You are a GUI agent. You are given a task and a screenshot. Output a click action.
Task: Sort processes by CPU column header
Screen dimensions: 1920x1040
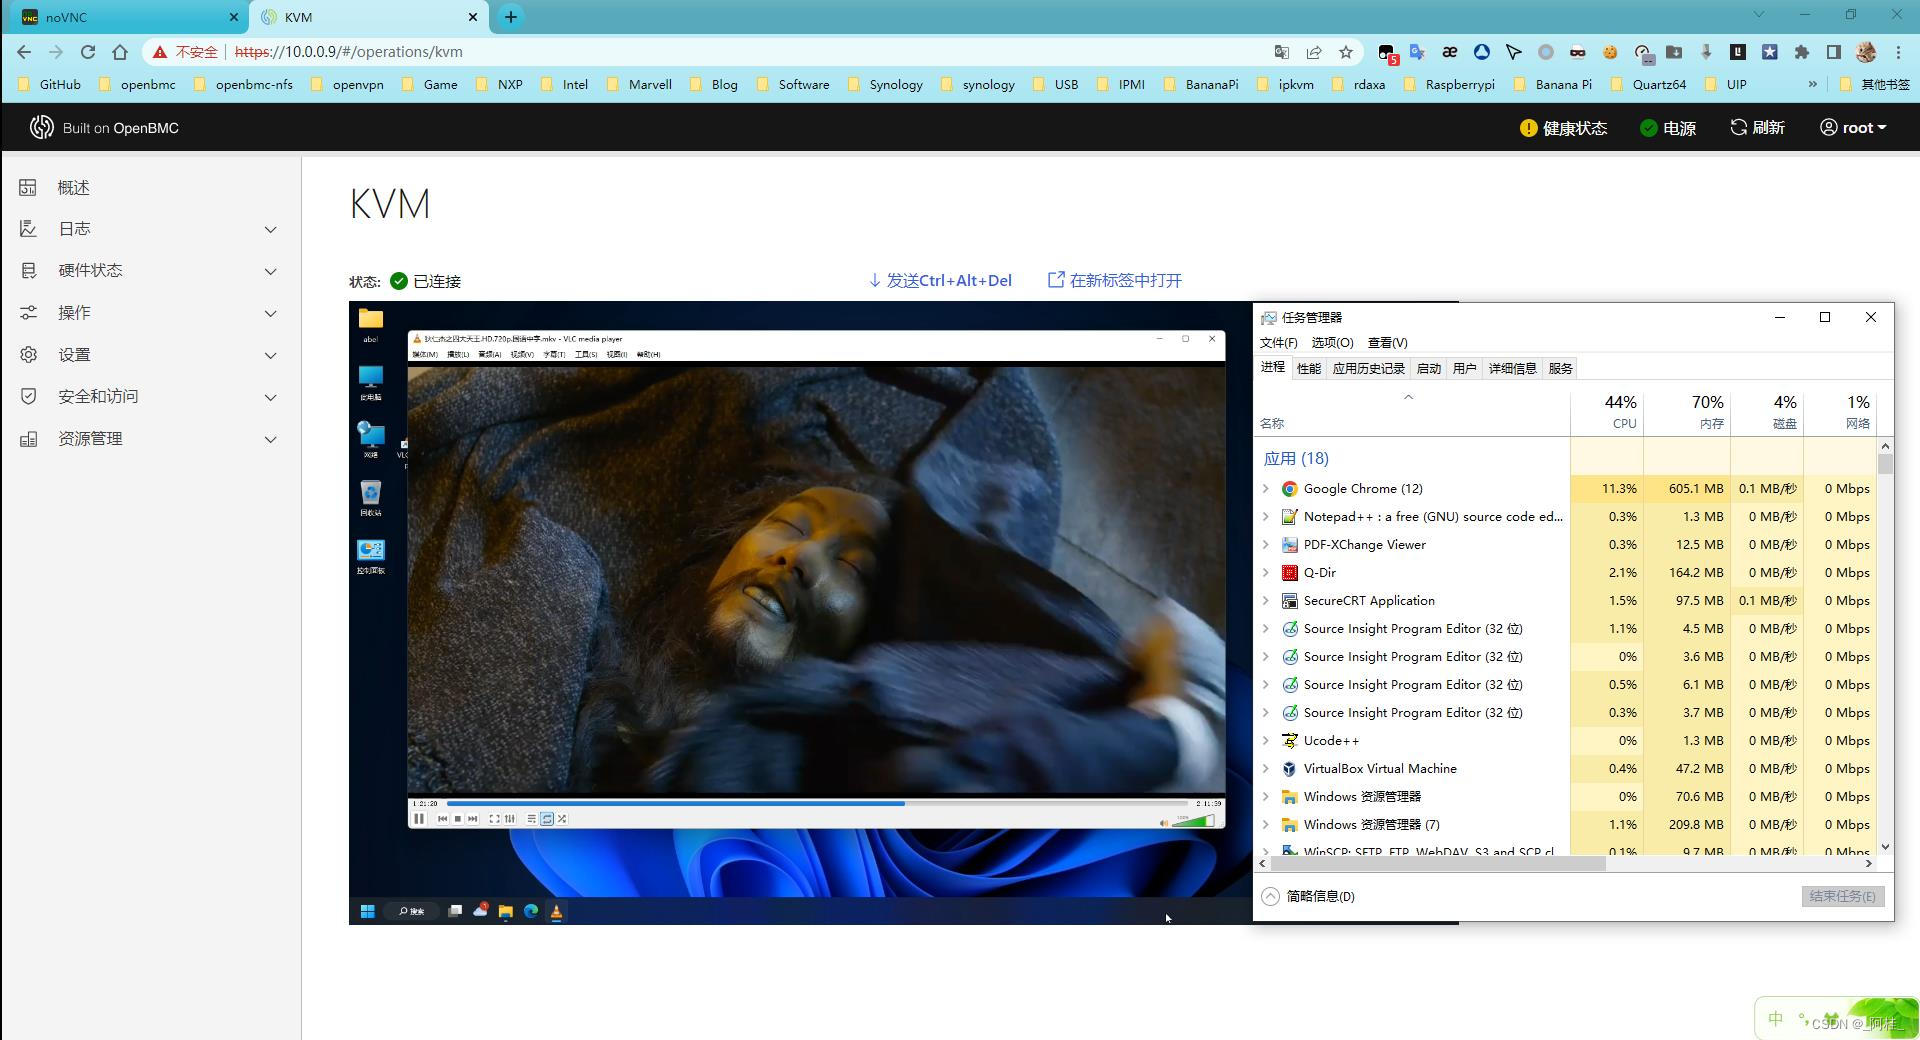(1607, 412)
